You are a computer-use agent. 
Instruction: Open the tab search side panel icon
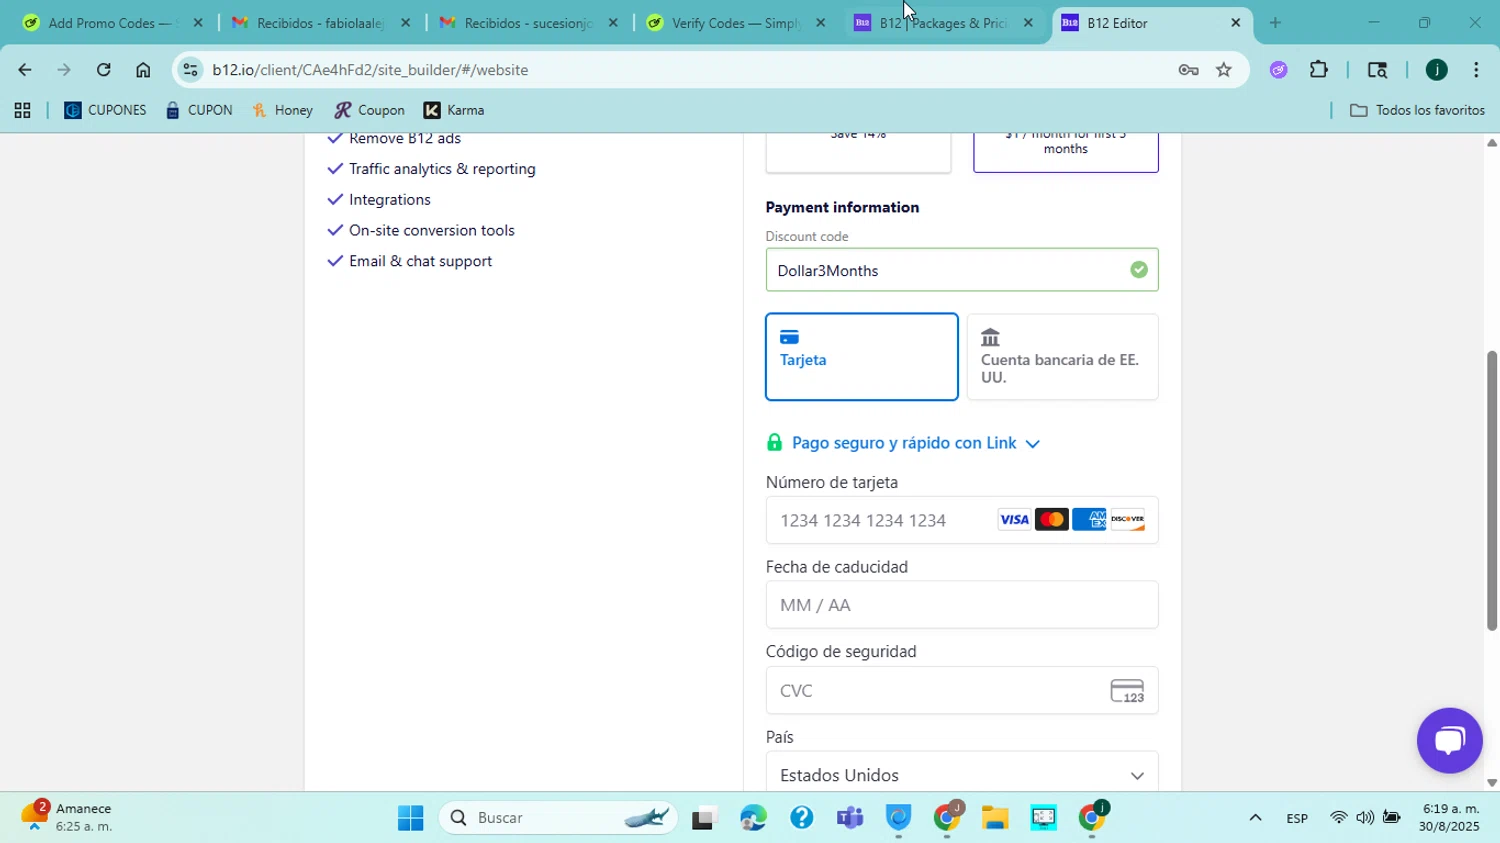tap(1377, 69)
